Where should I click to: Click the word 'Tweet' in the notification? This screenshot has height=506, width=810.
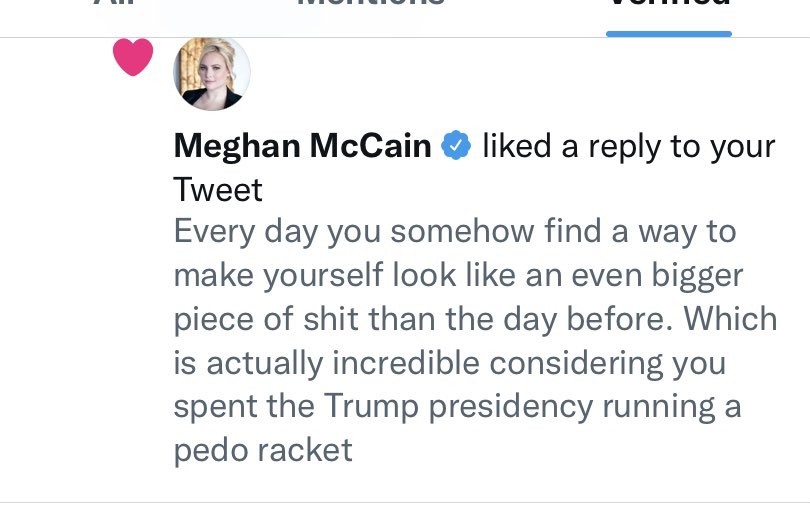tap(218, 189)
